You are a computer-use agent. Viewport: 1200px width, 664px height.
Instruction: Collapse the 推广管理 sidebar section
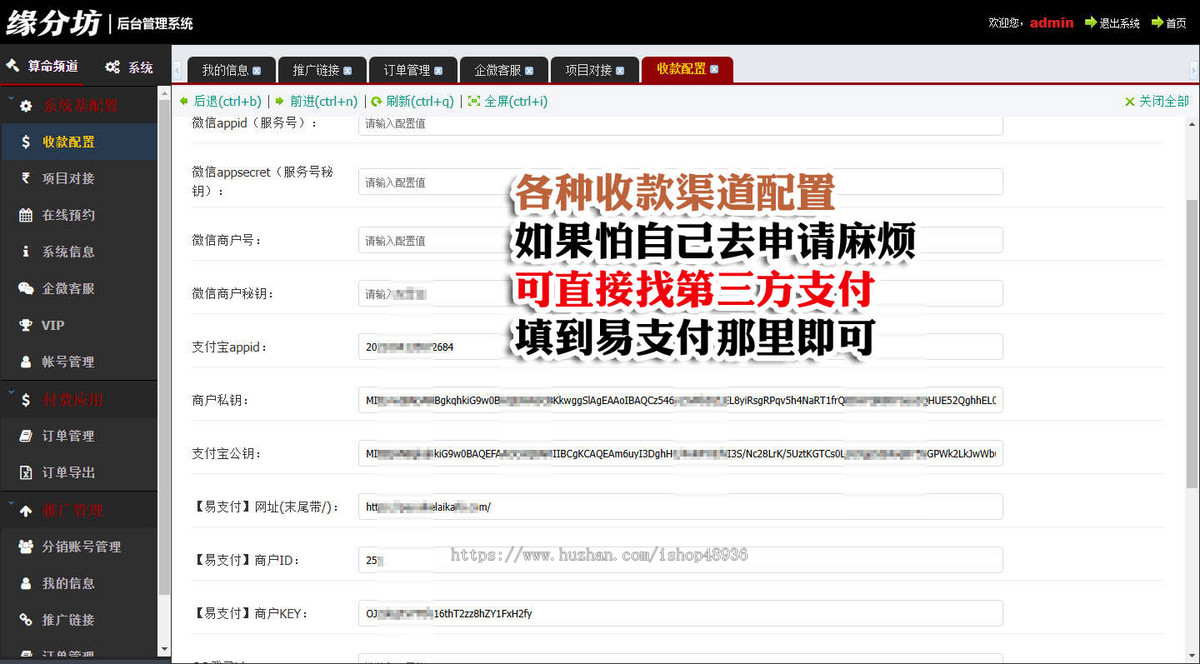coord(79,510)
